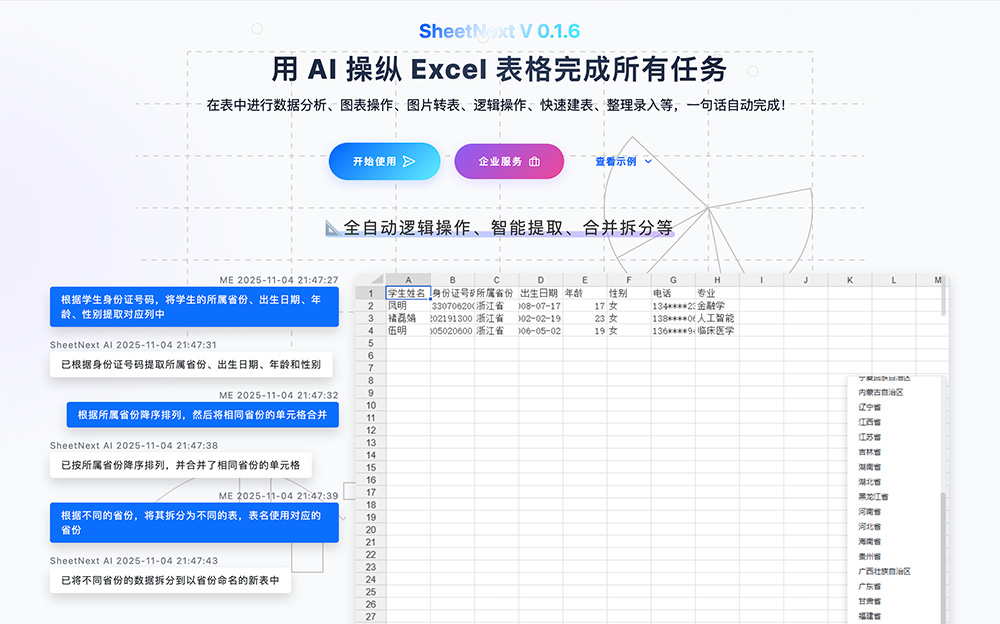
Task: Select column E header
Action: [x=584, y=279]
